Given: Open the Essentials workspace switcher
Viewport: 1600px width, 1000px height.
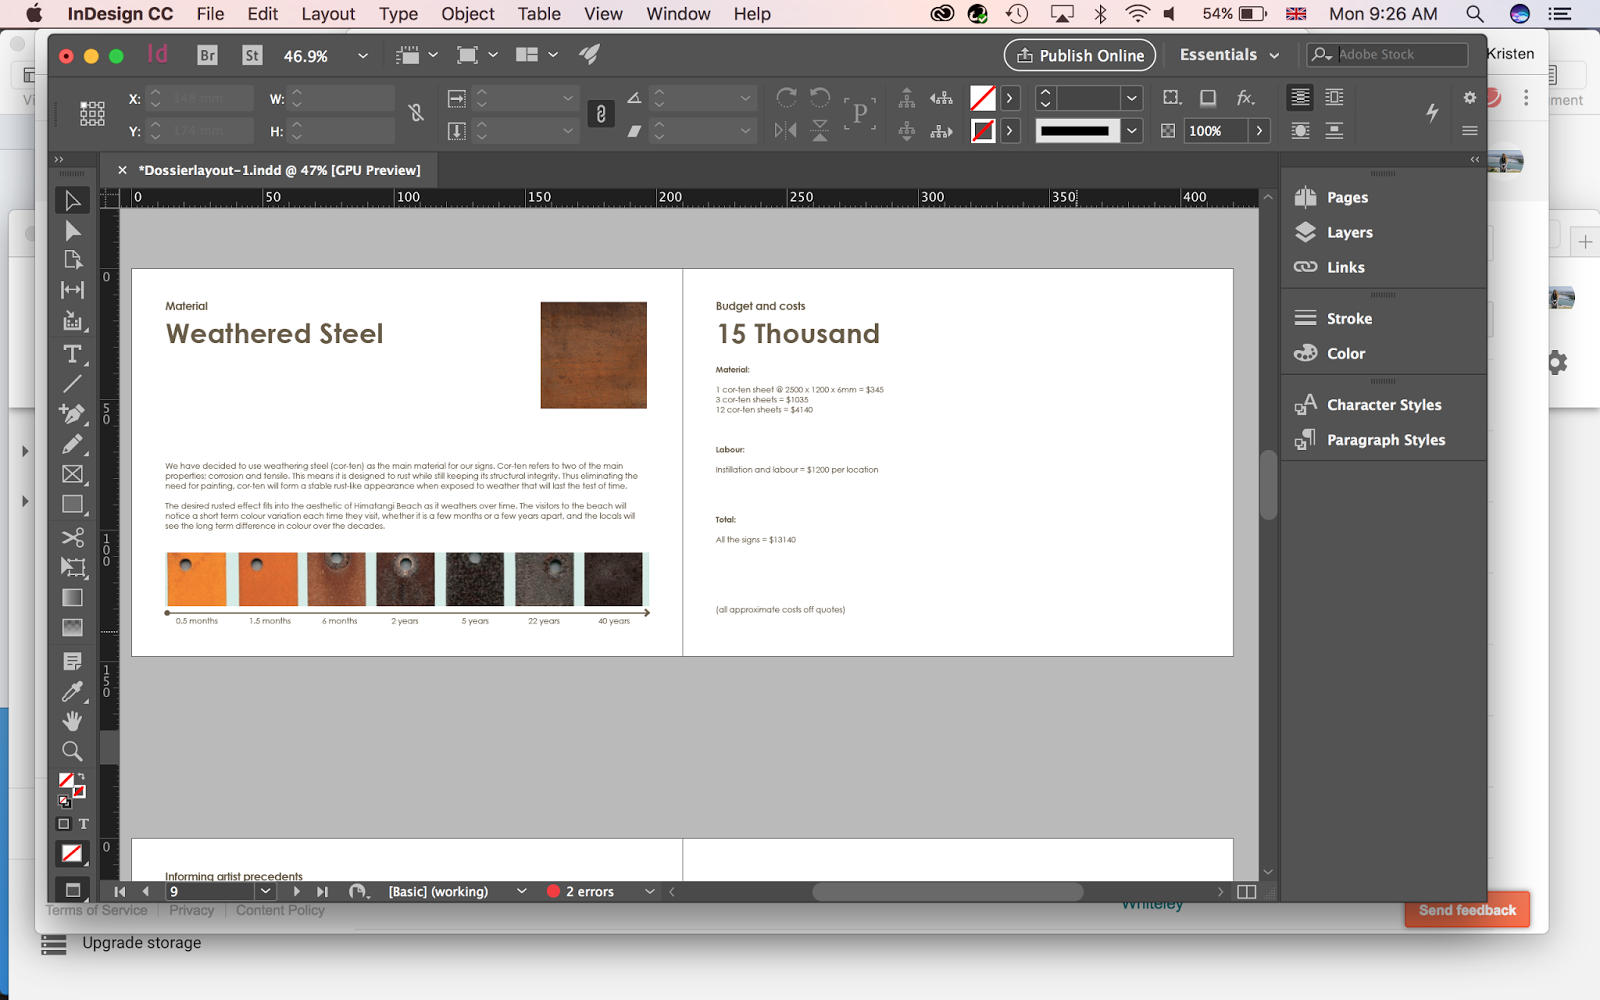Looking at the screenshot, I should tap(1228, 55).
